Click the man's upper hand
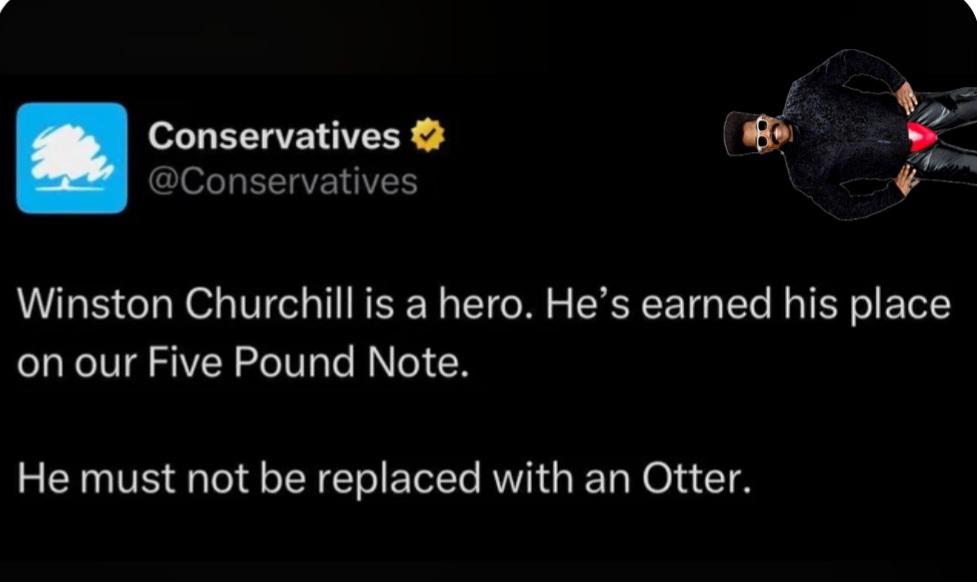The image size is (977, 582). [x=906, y=97]
